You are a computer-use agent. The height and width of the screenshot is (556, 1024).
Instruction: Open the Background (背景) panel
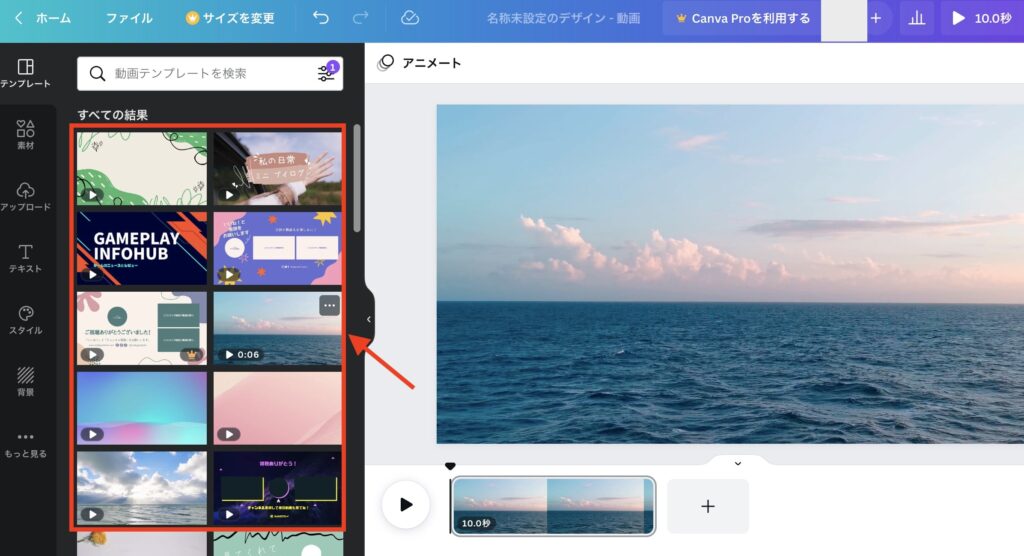click(25, 382)
